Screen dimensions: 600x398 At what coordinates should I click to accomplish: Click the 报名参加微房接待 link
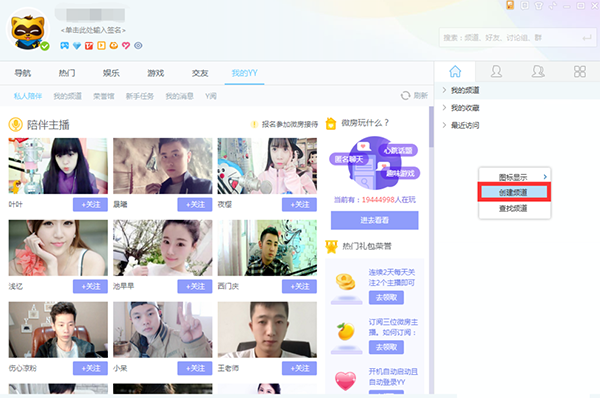pyautogui.click(x=290, y=124)
